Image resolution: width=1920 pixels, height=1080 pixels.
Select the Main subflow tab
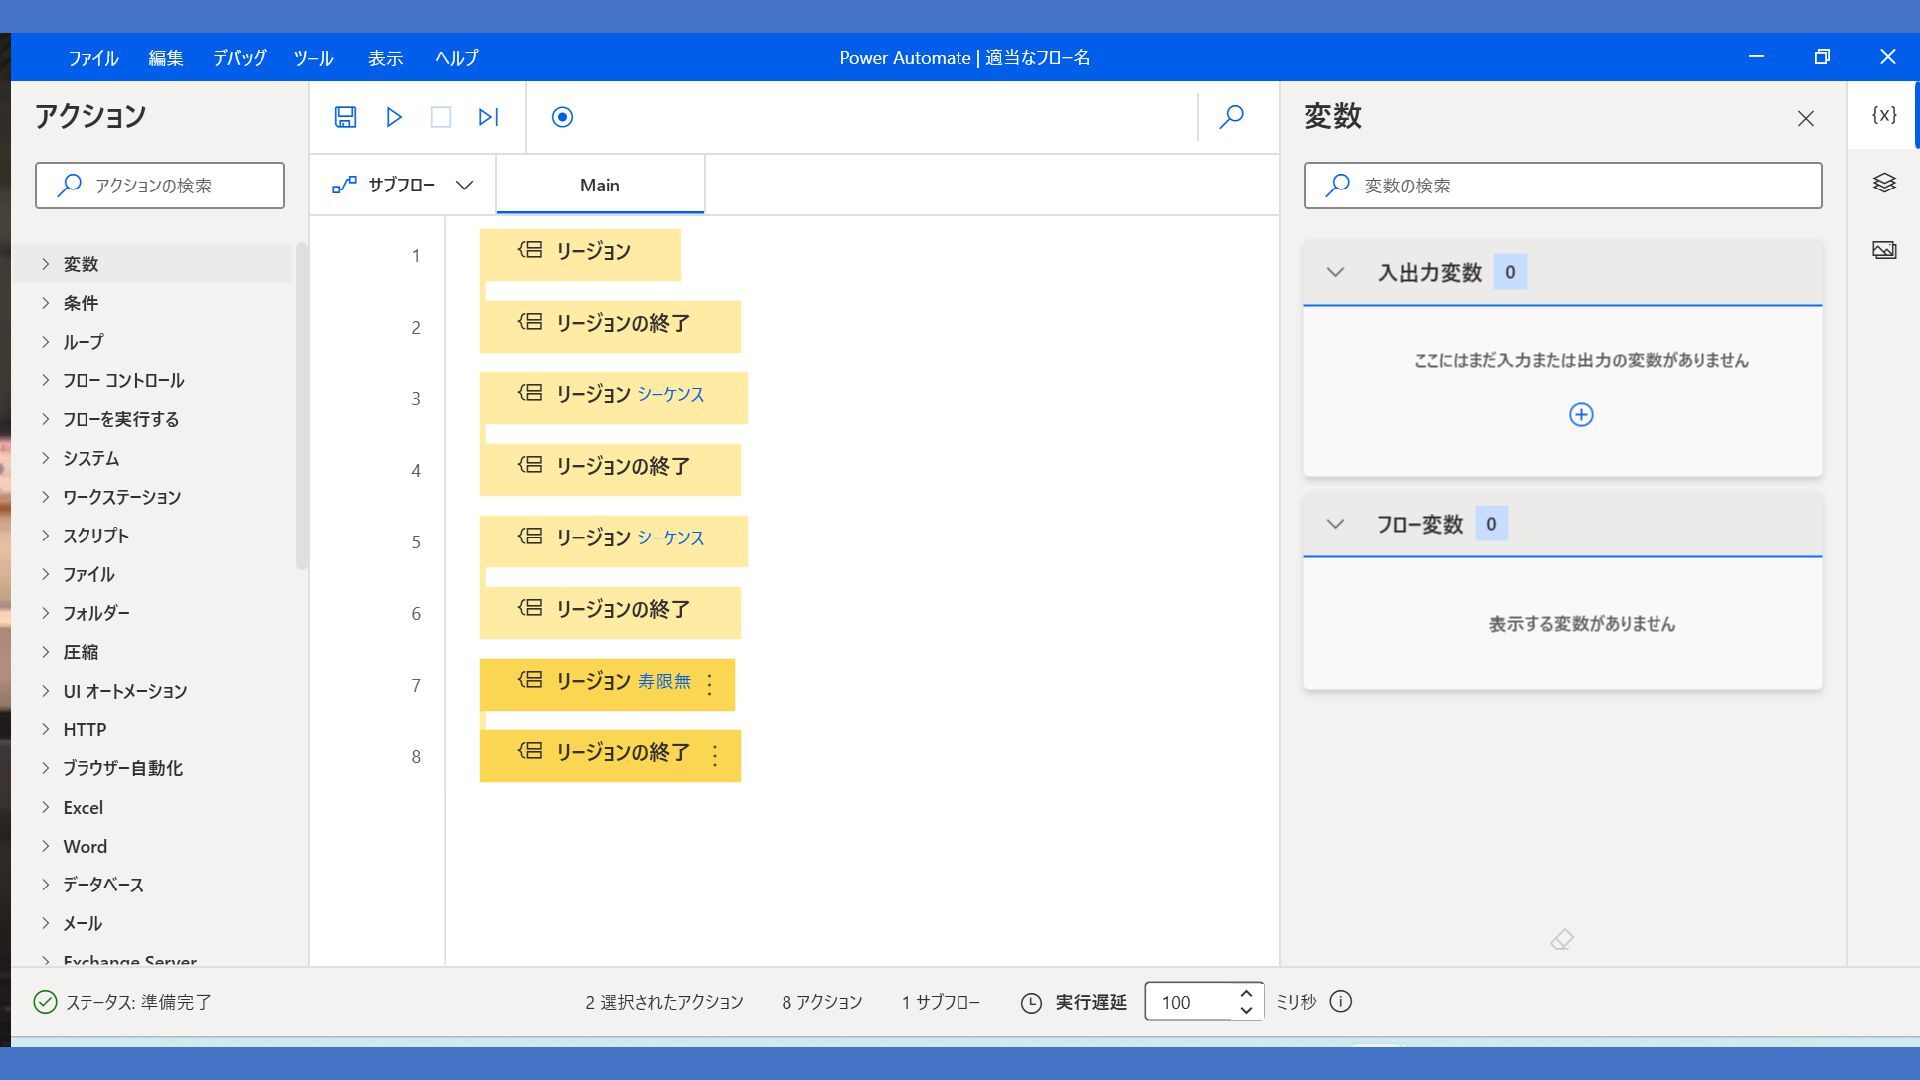pos(600,185)
